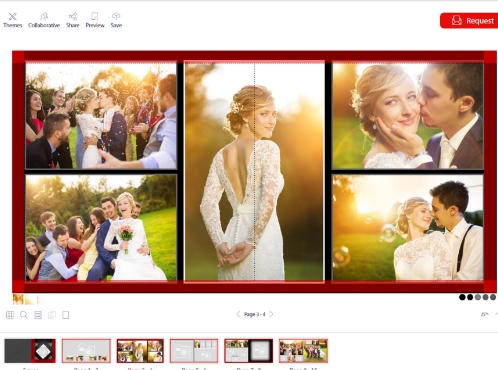This screenshot has width=498, height=370.
Task: Select the center bride portrait photo
Action: click(254, 172)
